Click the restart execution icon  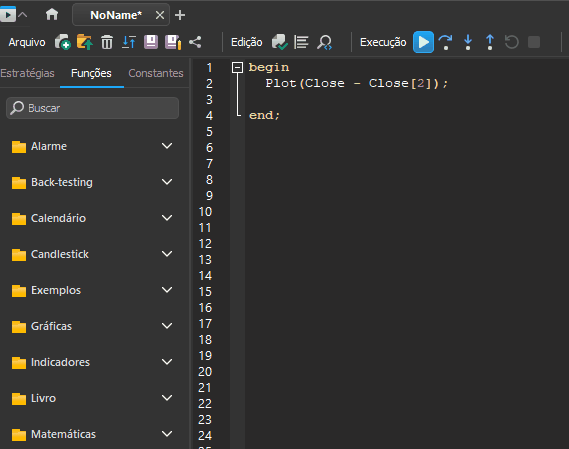point(512,42)
